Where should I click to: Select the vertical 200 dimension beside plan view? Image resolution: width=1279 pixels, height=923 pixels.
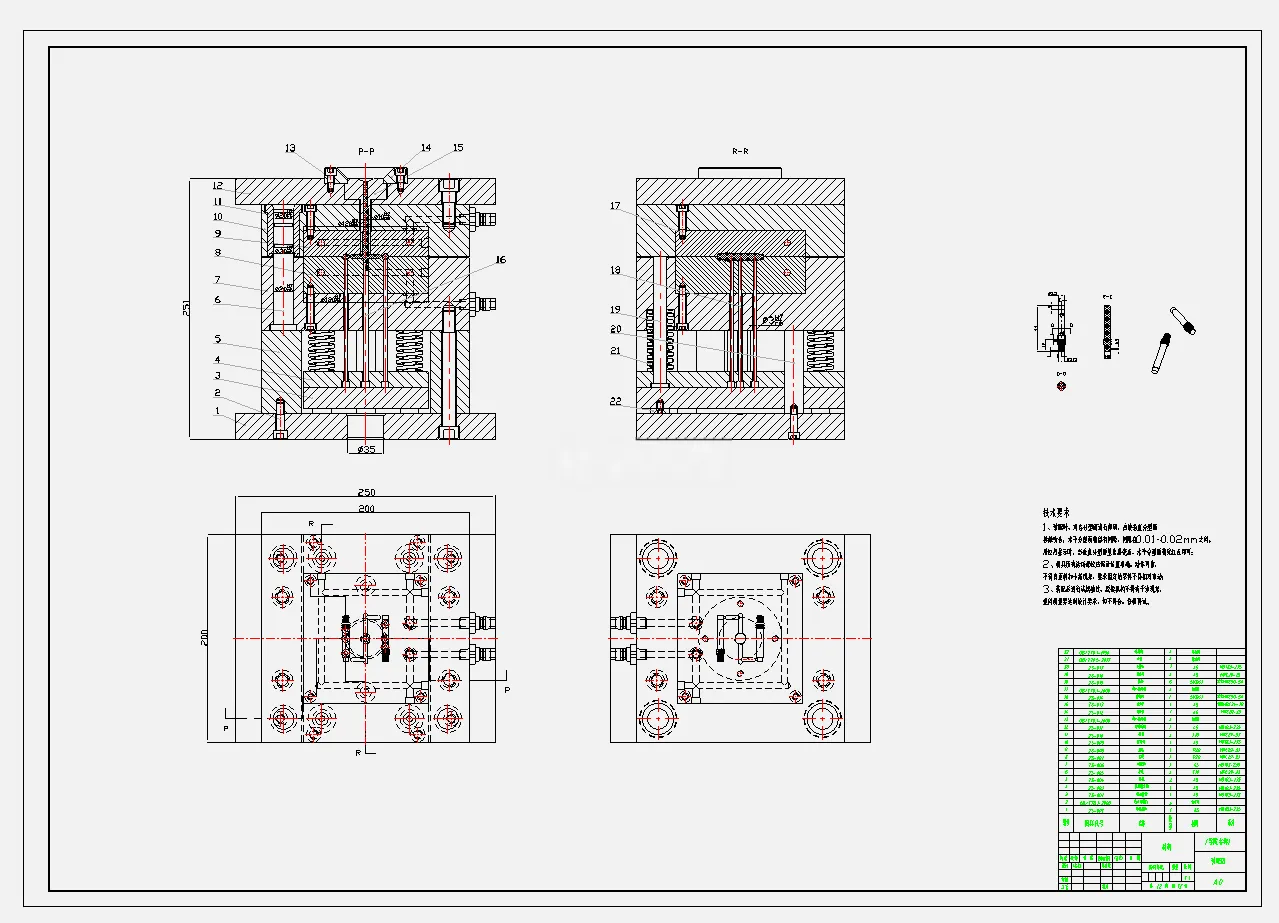click(x=202, y=638)
